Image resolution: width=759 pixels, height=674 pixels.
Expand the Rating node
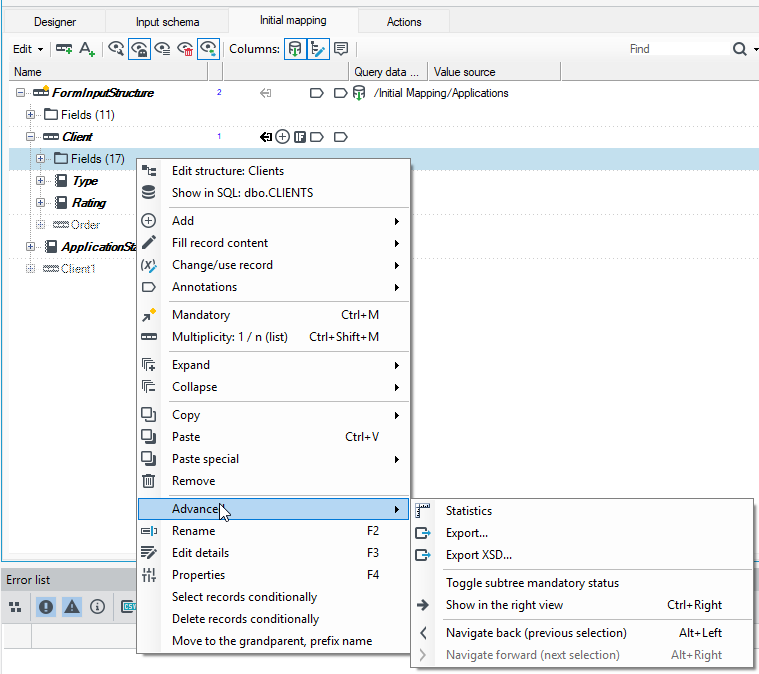[x=41, y=202]
